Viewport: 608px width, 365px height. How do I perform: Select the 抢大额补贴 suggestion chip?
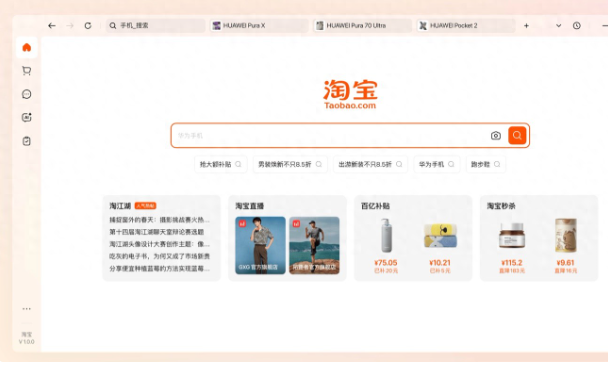221,164
